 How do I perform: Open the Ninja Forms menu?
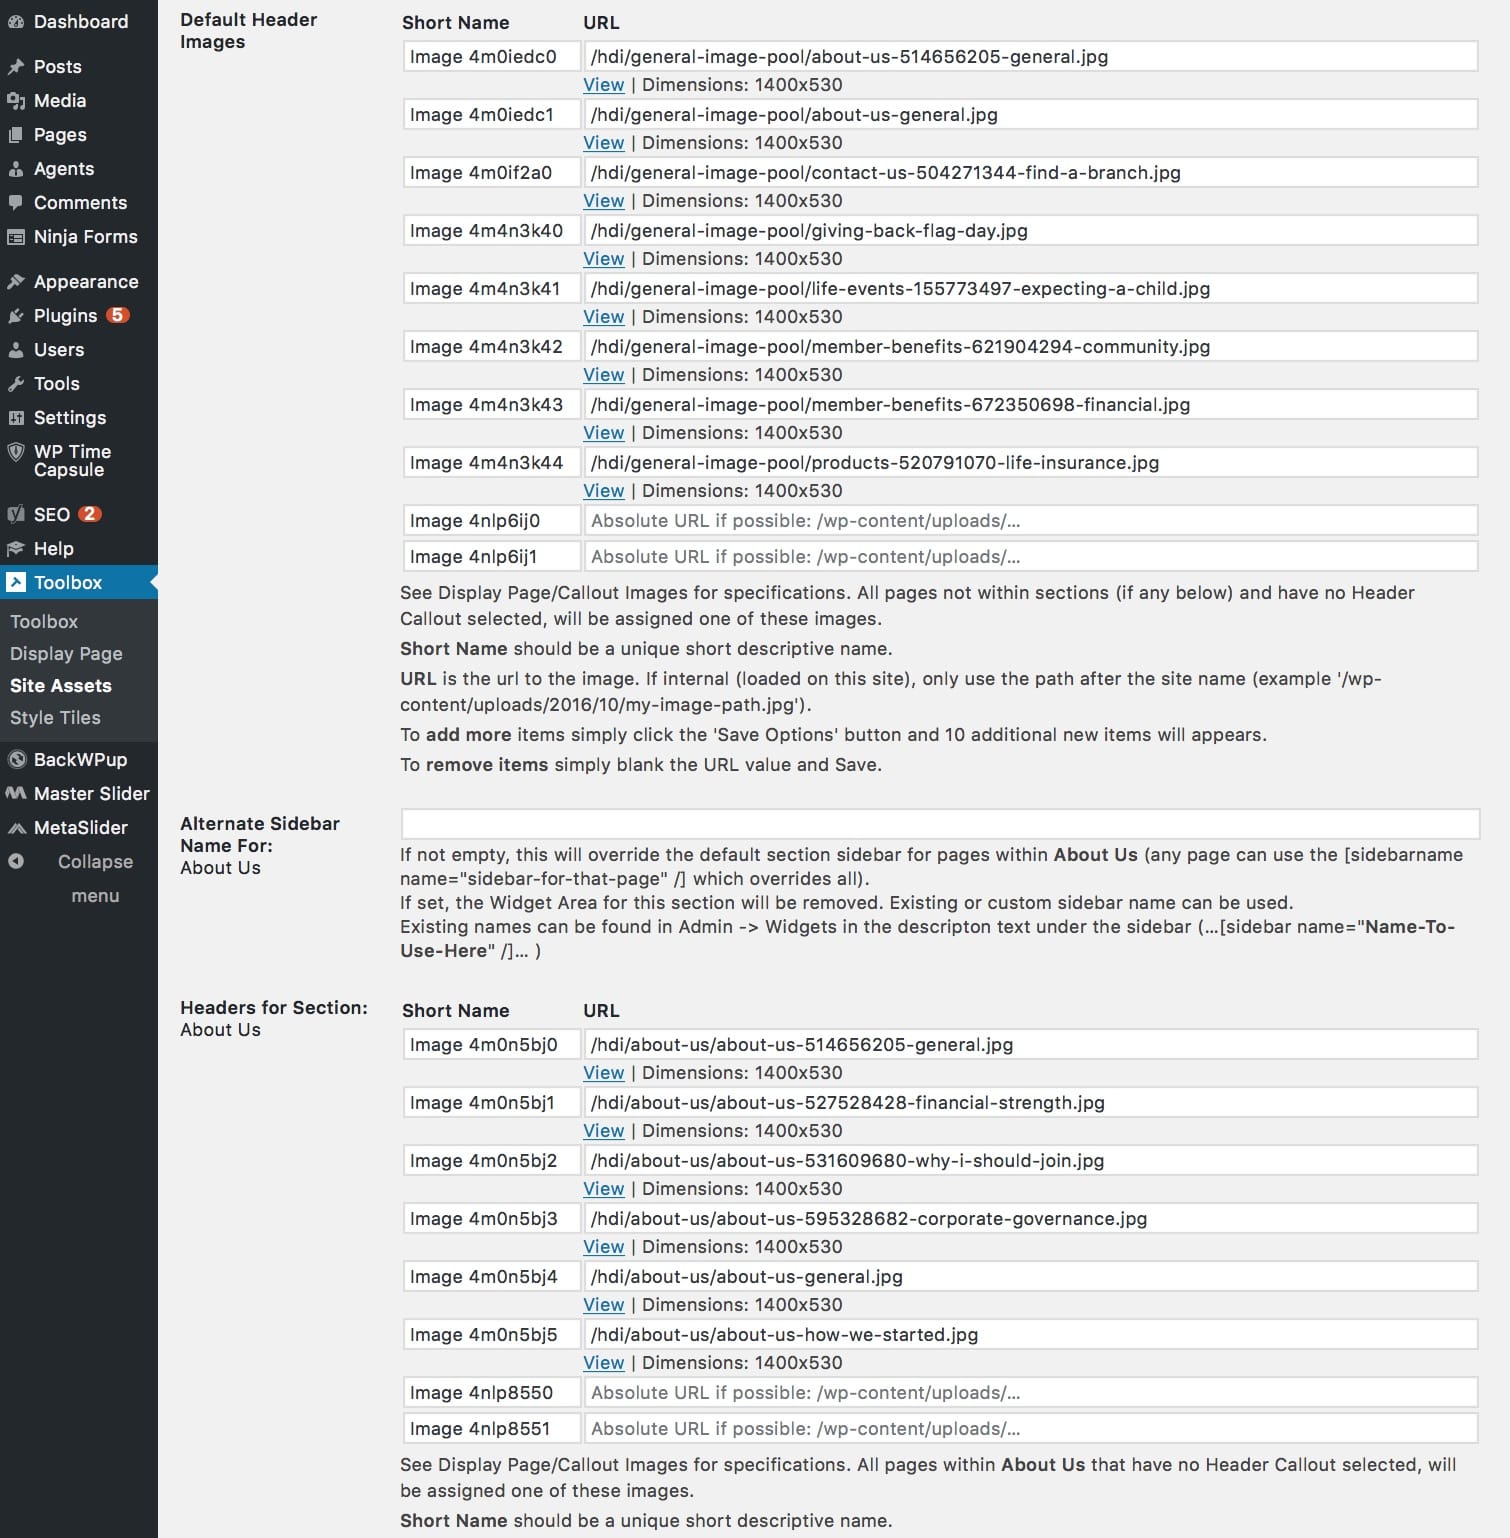pyautogui.click(x=85, y=237)
